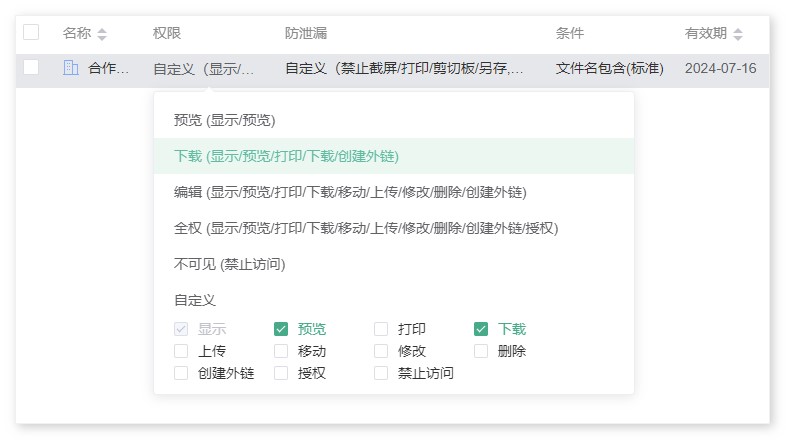The image size is (786, 440).
Task: Toggle the select-all checkbox in the header
Action: point(31,32)
